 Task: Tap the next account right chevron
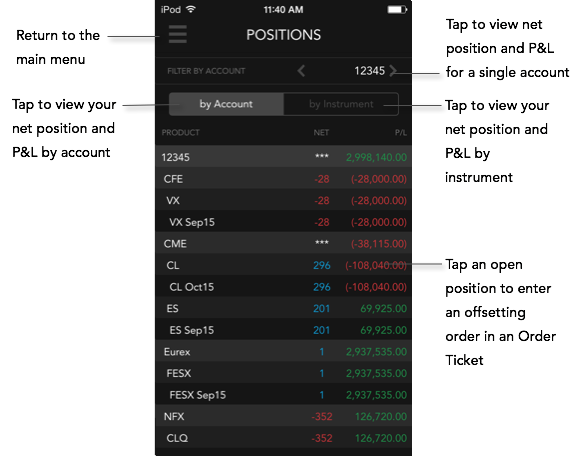click(392, 70)
